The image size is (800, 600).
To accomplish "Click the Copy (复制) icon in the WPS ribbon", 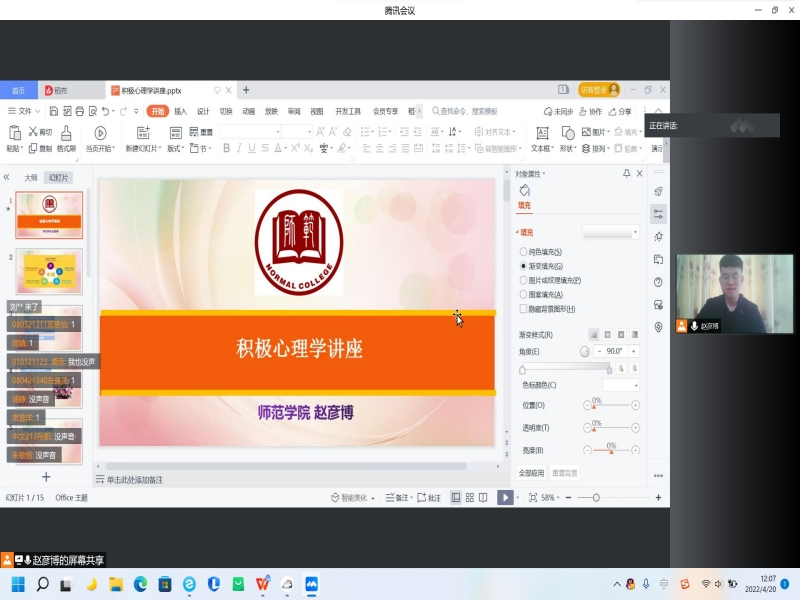I will [x=40, y=148].
